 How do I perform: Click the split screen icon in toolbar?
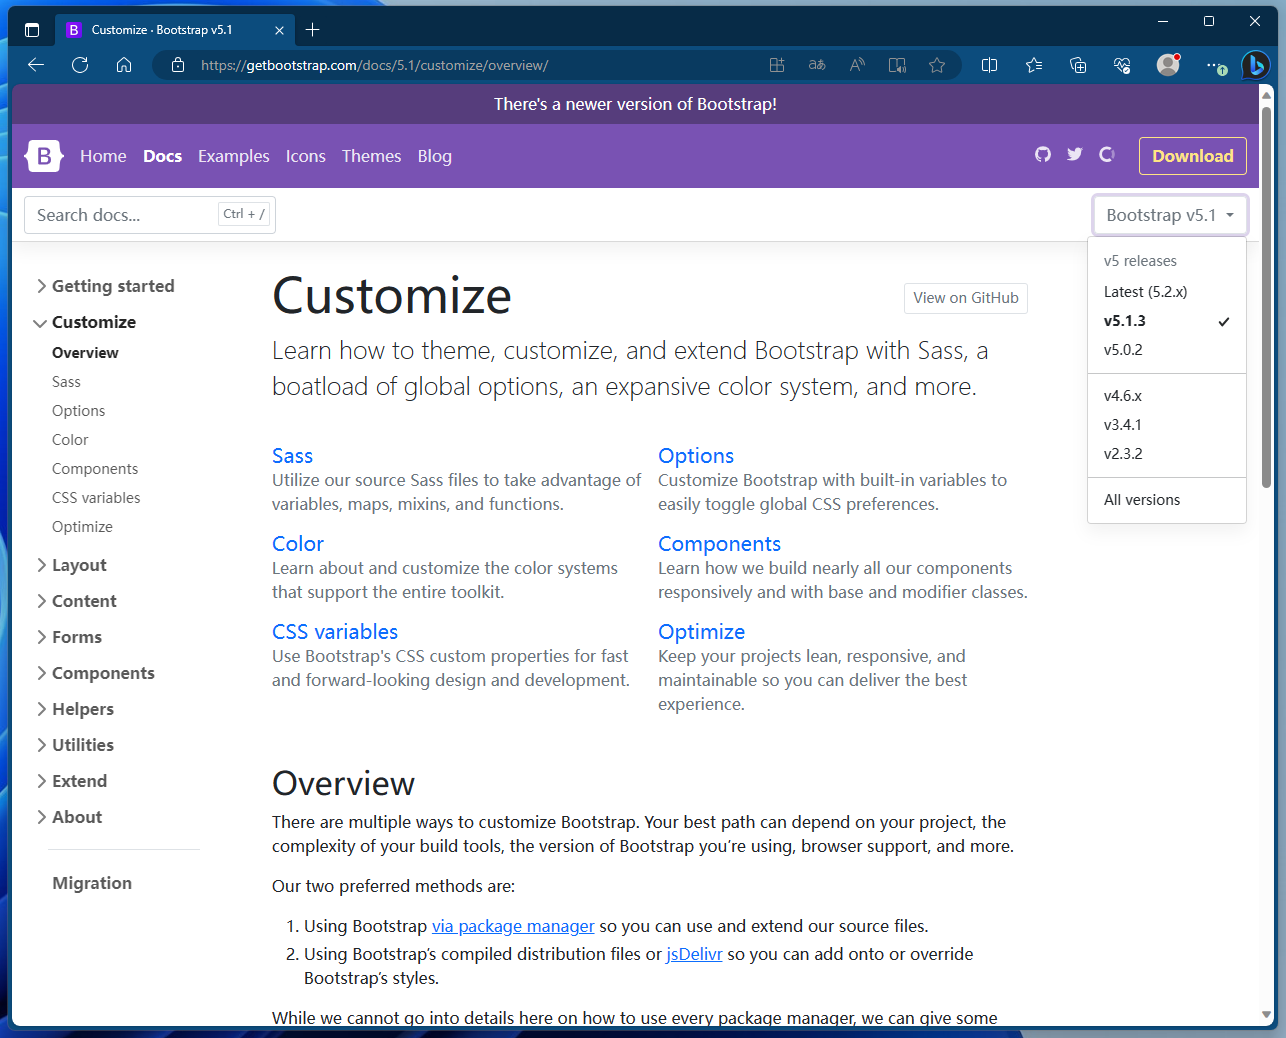click(x=989, y=65)
